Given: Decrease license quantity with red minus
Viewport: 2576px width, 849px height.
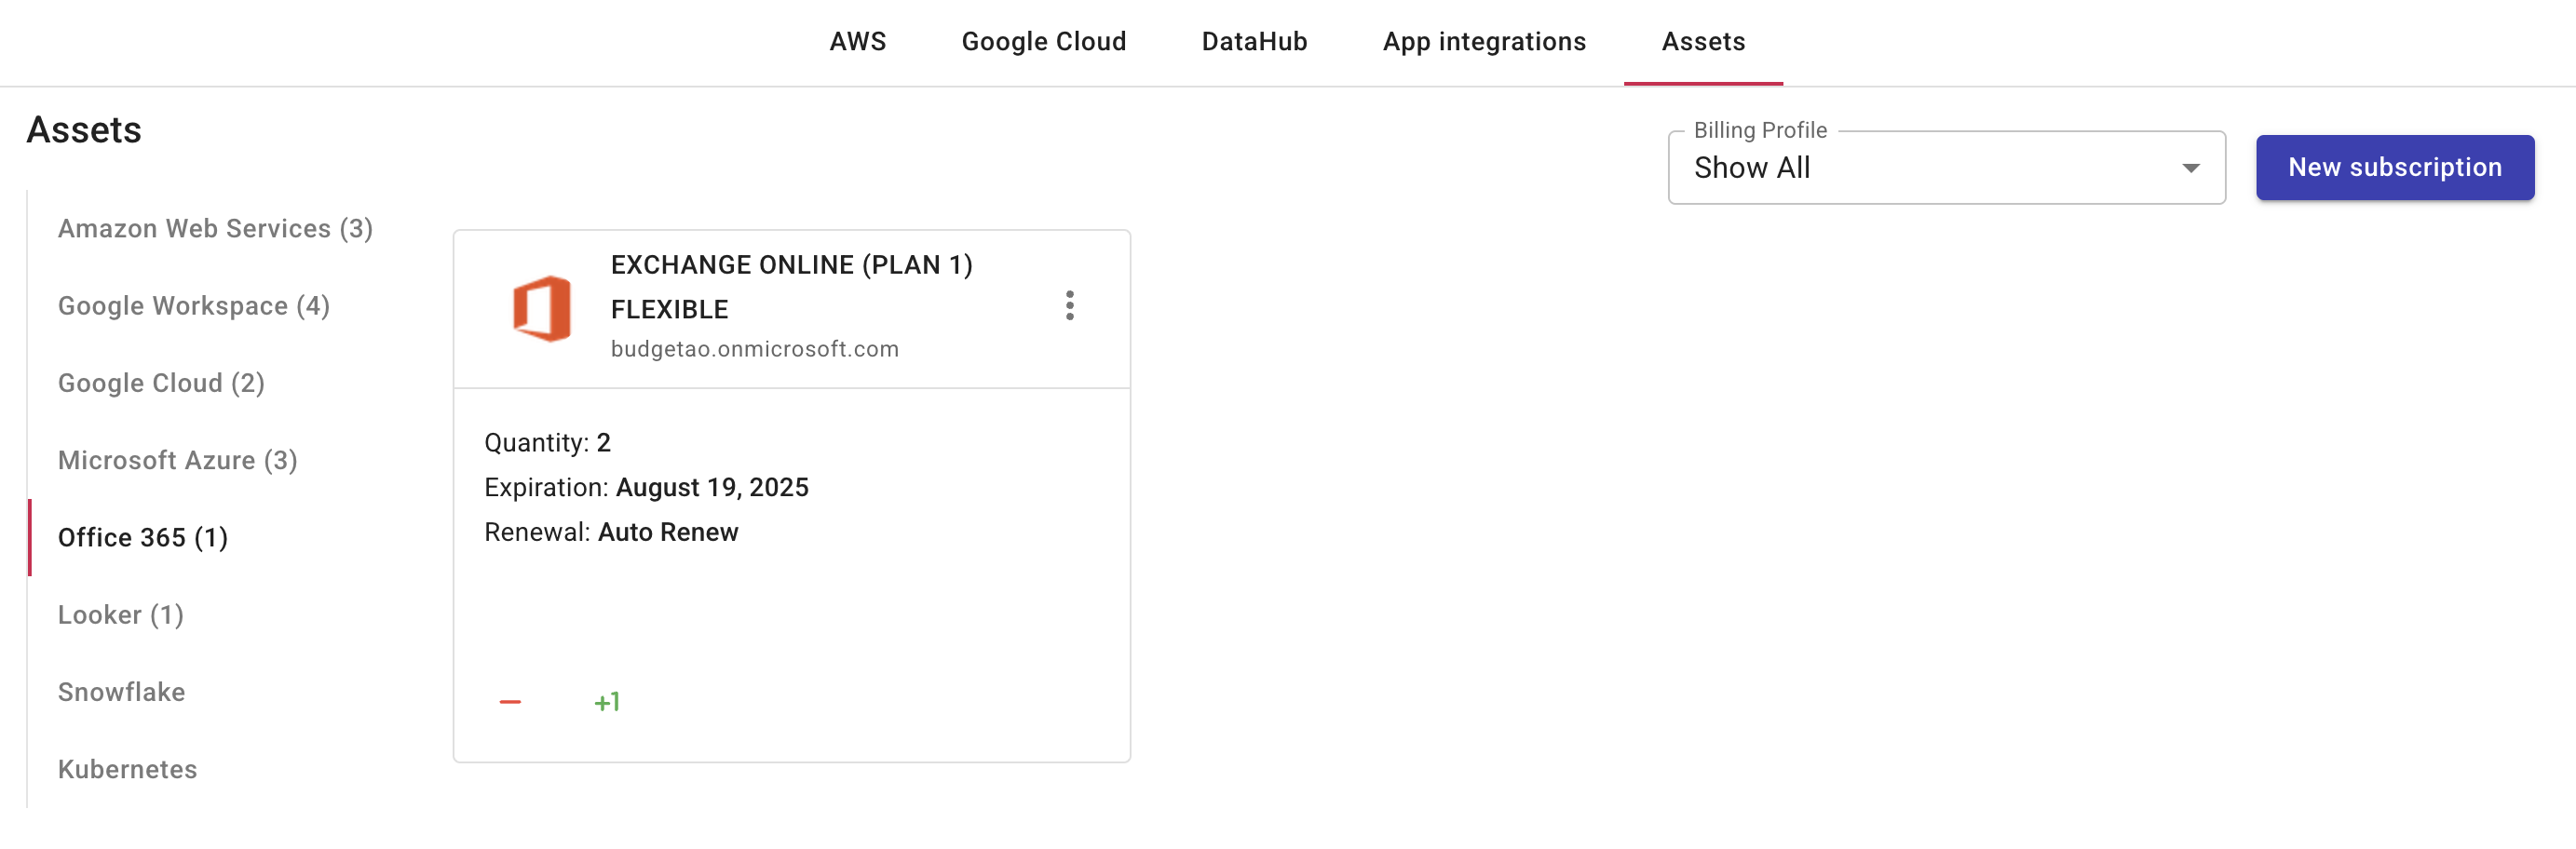Looking at the screenshot, I should [510, 702].
